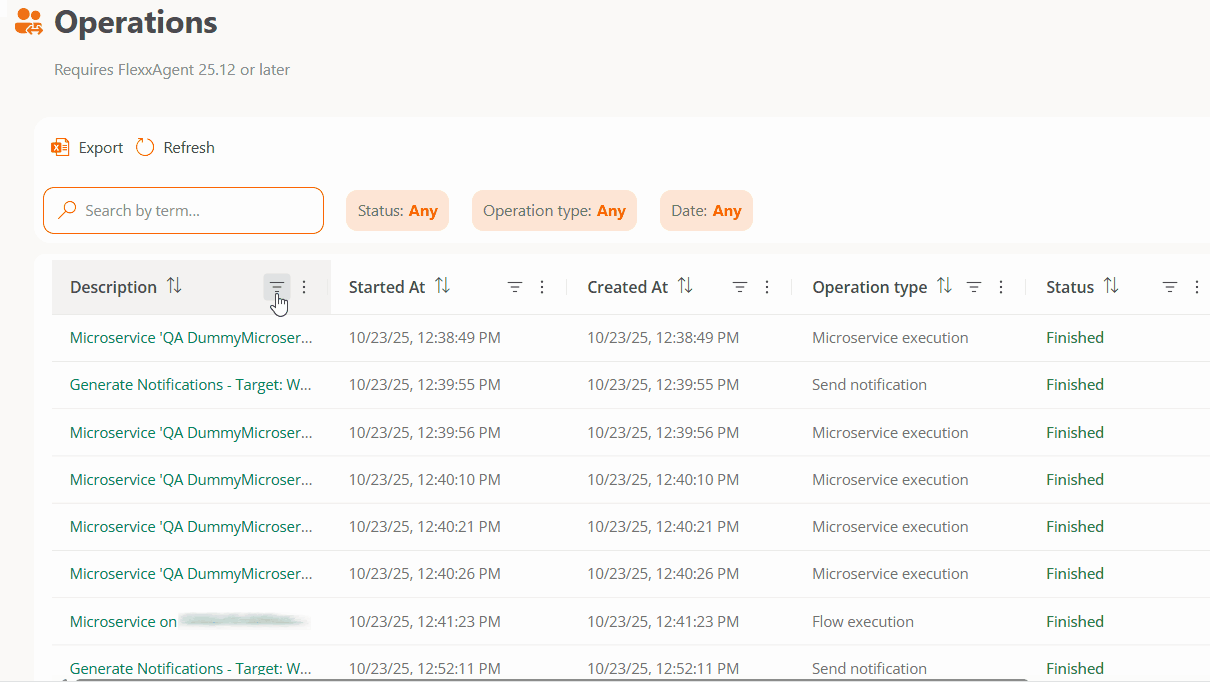The width and height of the screenshot is (1210, 682).
Task: Open the 'Microservice on' flow execution entry
Action: click(x=123, y=622)
